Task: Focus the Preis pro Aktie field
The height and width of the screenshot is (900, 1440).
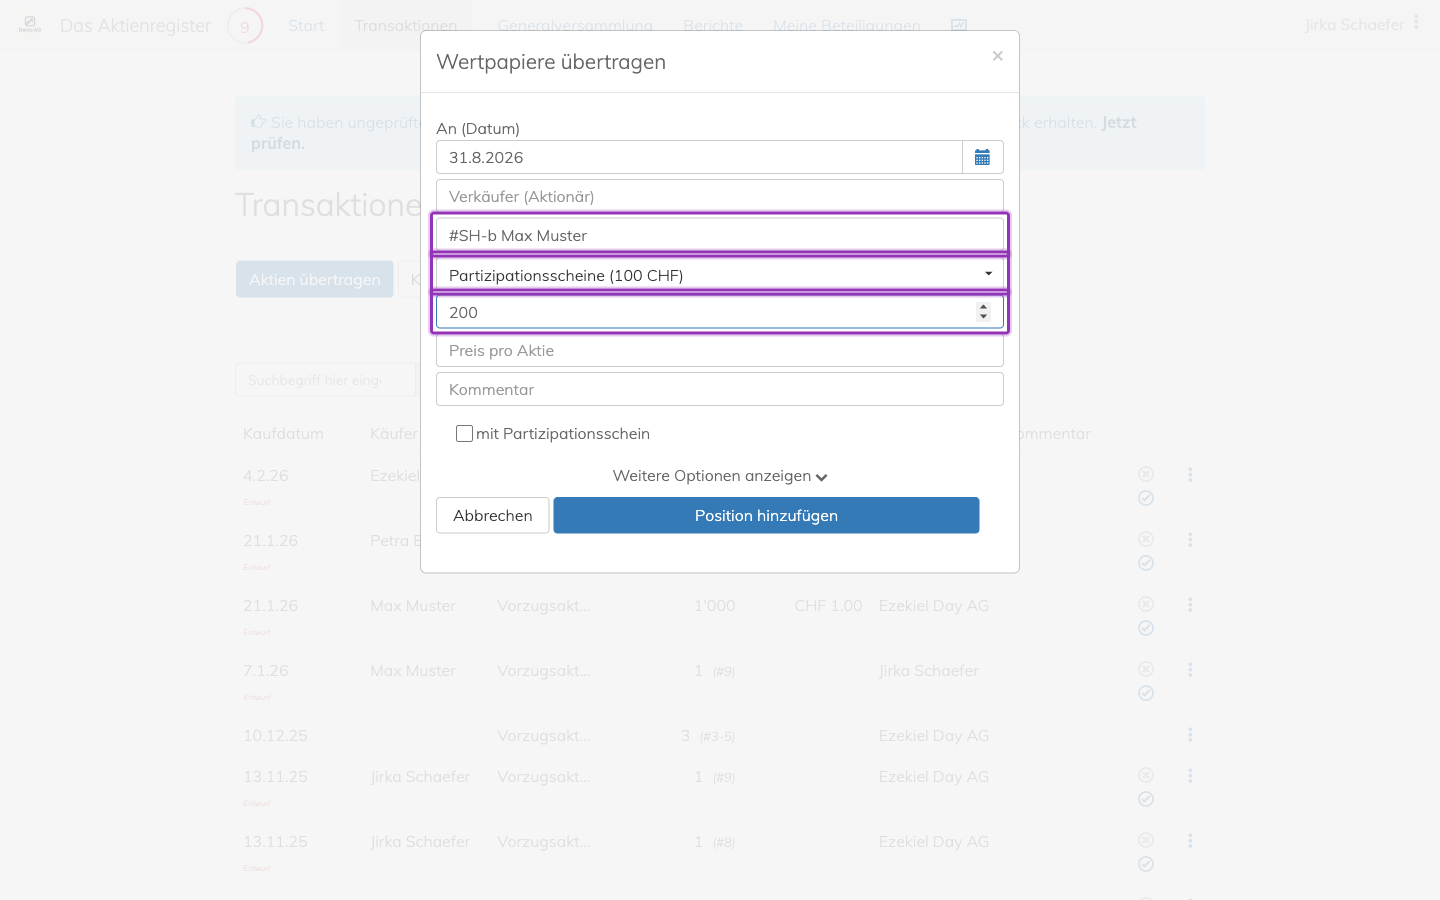Action: point(720,350)
